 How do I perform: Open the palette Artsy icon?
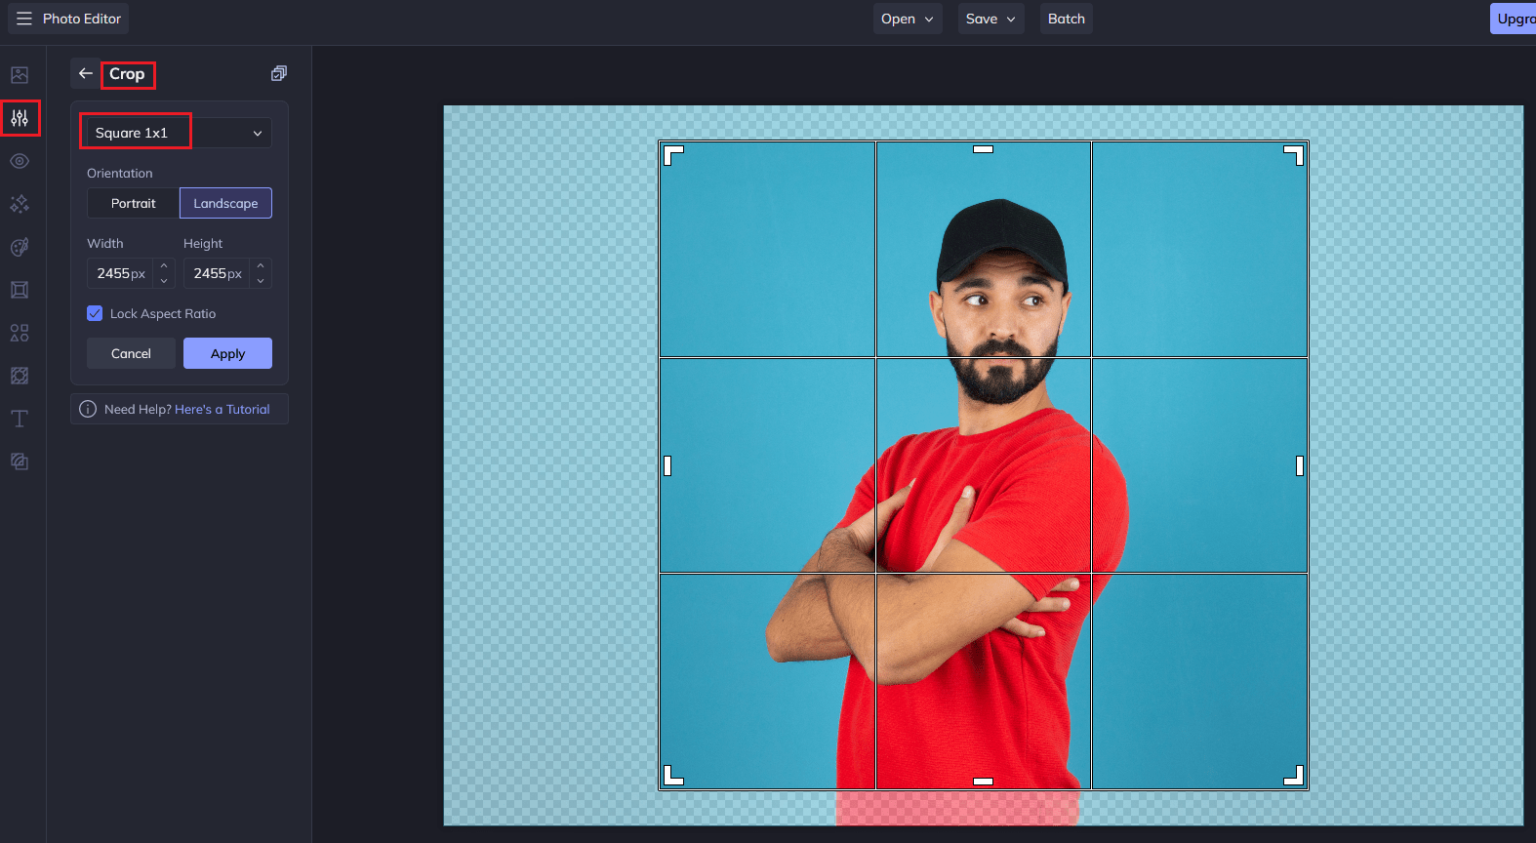(x=19, y=247)
